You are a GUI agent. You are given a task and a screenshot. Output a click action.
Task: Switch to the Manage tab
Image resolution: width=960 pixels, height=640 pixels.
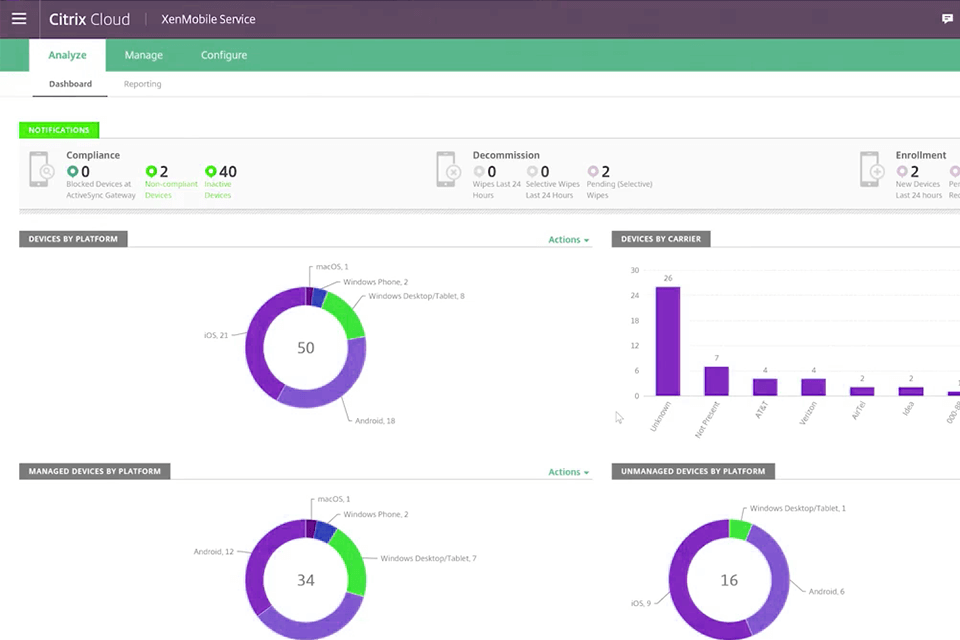[x=143, y=55]
